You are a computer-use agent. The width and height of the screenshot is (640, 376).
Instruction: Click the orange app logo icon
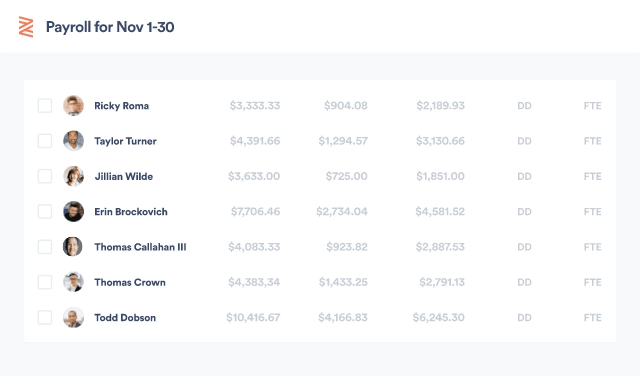tap(26, 27)
